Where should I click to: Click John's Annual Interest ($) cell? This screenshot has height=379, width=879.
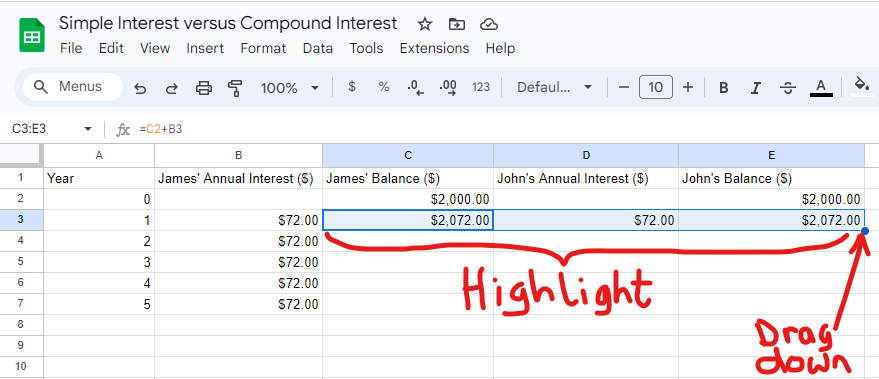click(586, 178)
